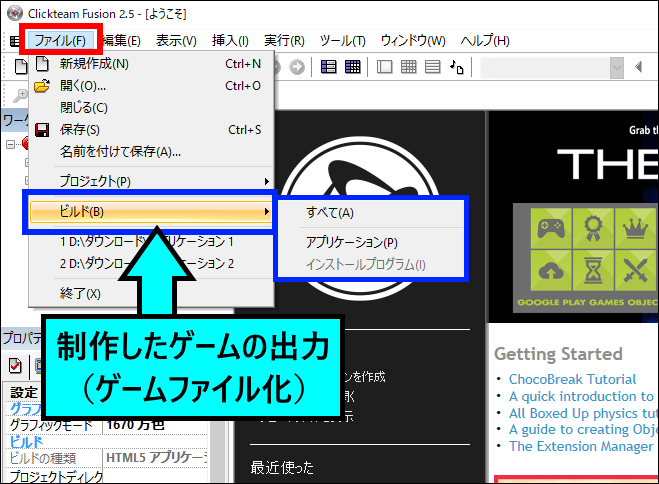The width and height of the screenshot is (659, 484).
Task: Select 閉じる(C) menu entry
Action: [x=152, y=108]
